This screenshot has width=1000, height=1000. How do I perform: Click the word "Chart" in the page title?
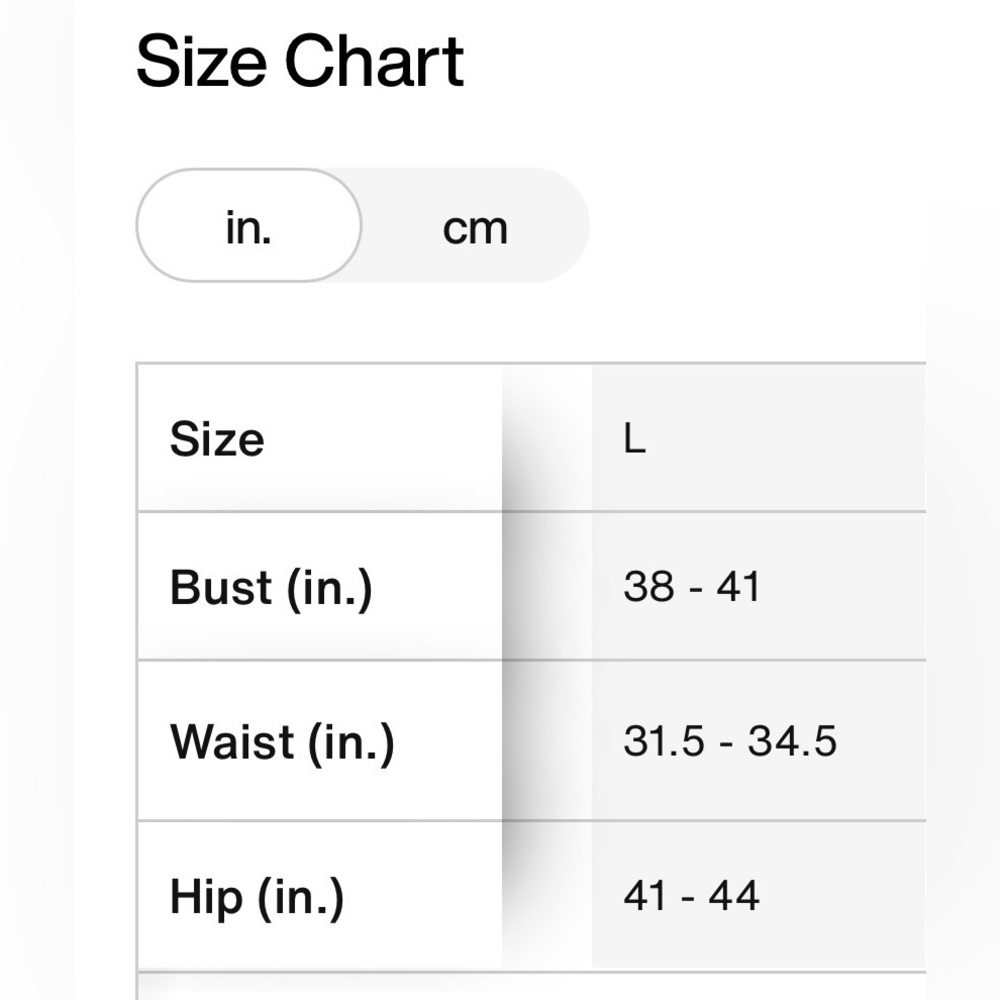[374, 60]
